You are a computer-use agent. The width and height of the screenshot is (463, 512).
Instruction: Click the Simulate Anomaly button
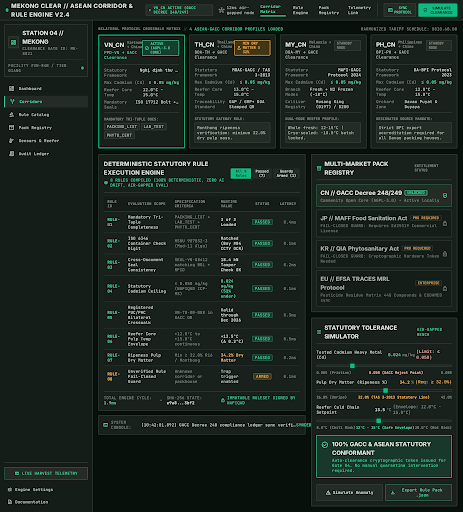click(349, 492)
